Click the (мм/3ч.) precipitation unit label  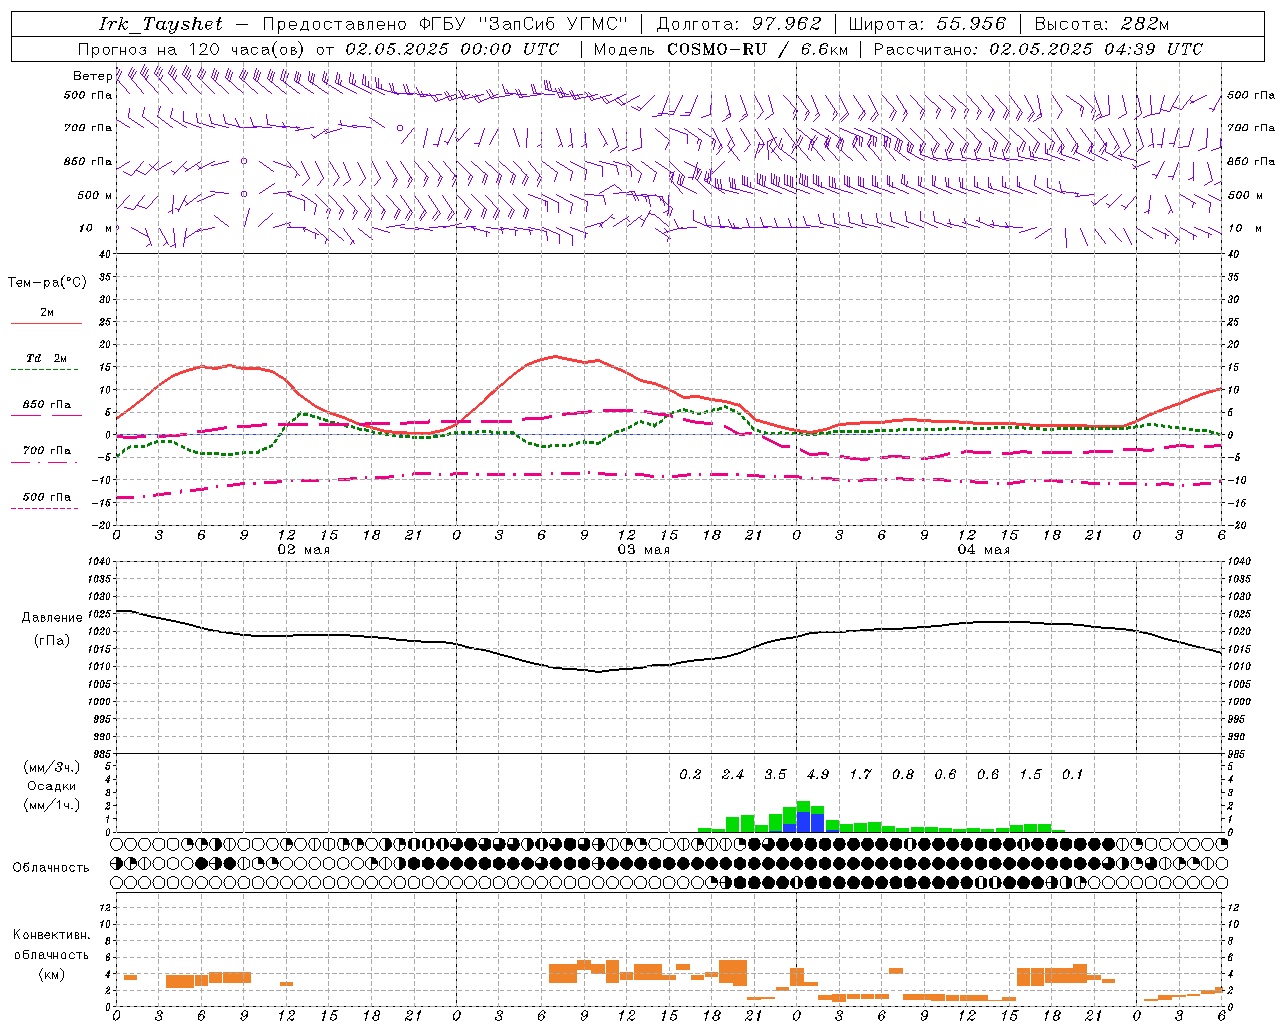[52, 767]
